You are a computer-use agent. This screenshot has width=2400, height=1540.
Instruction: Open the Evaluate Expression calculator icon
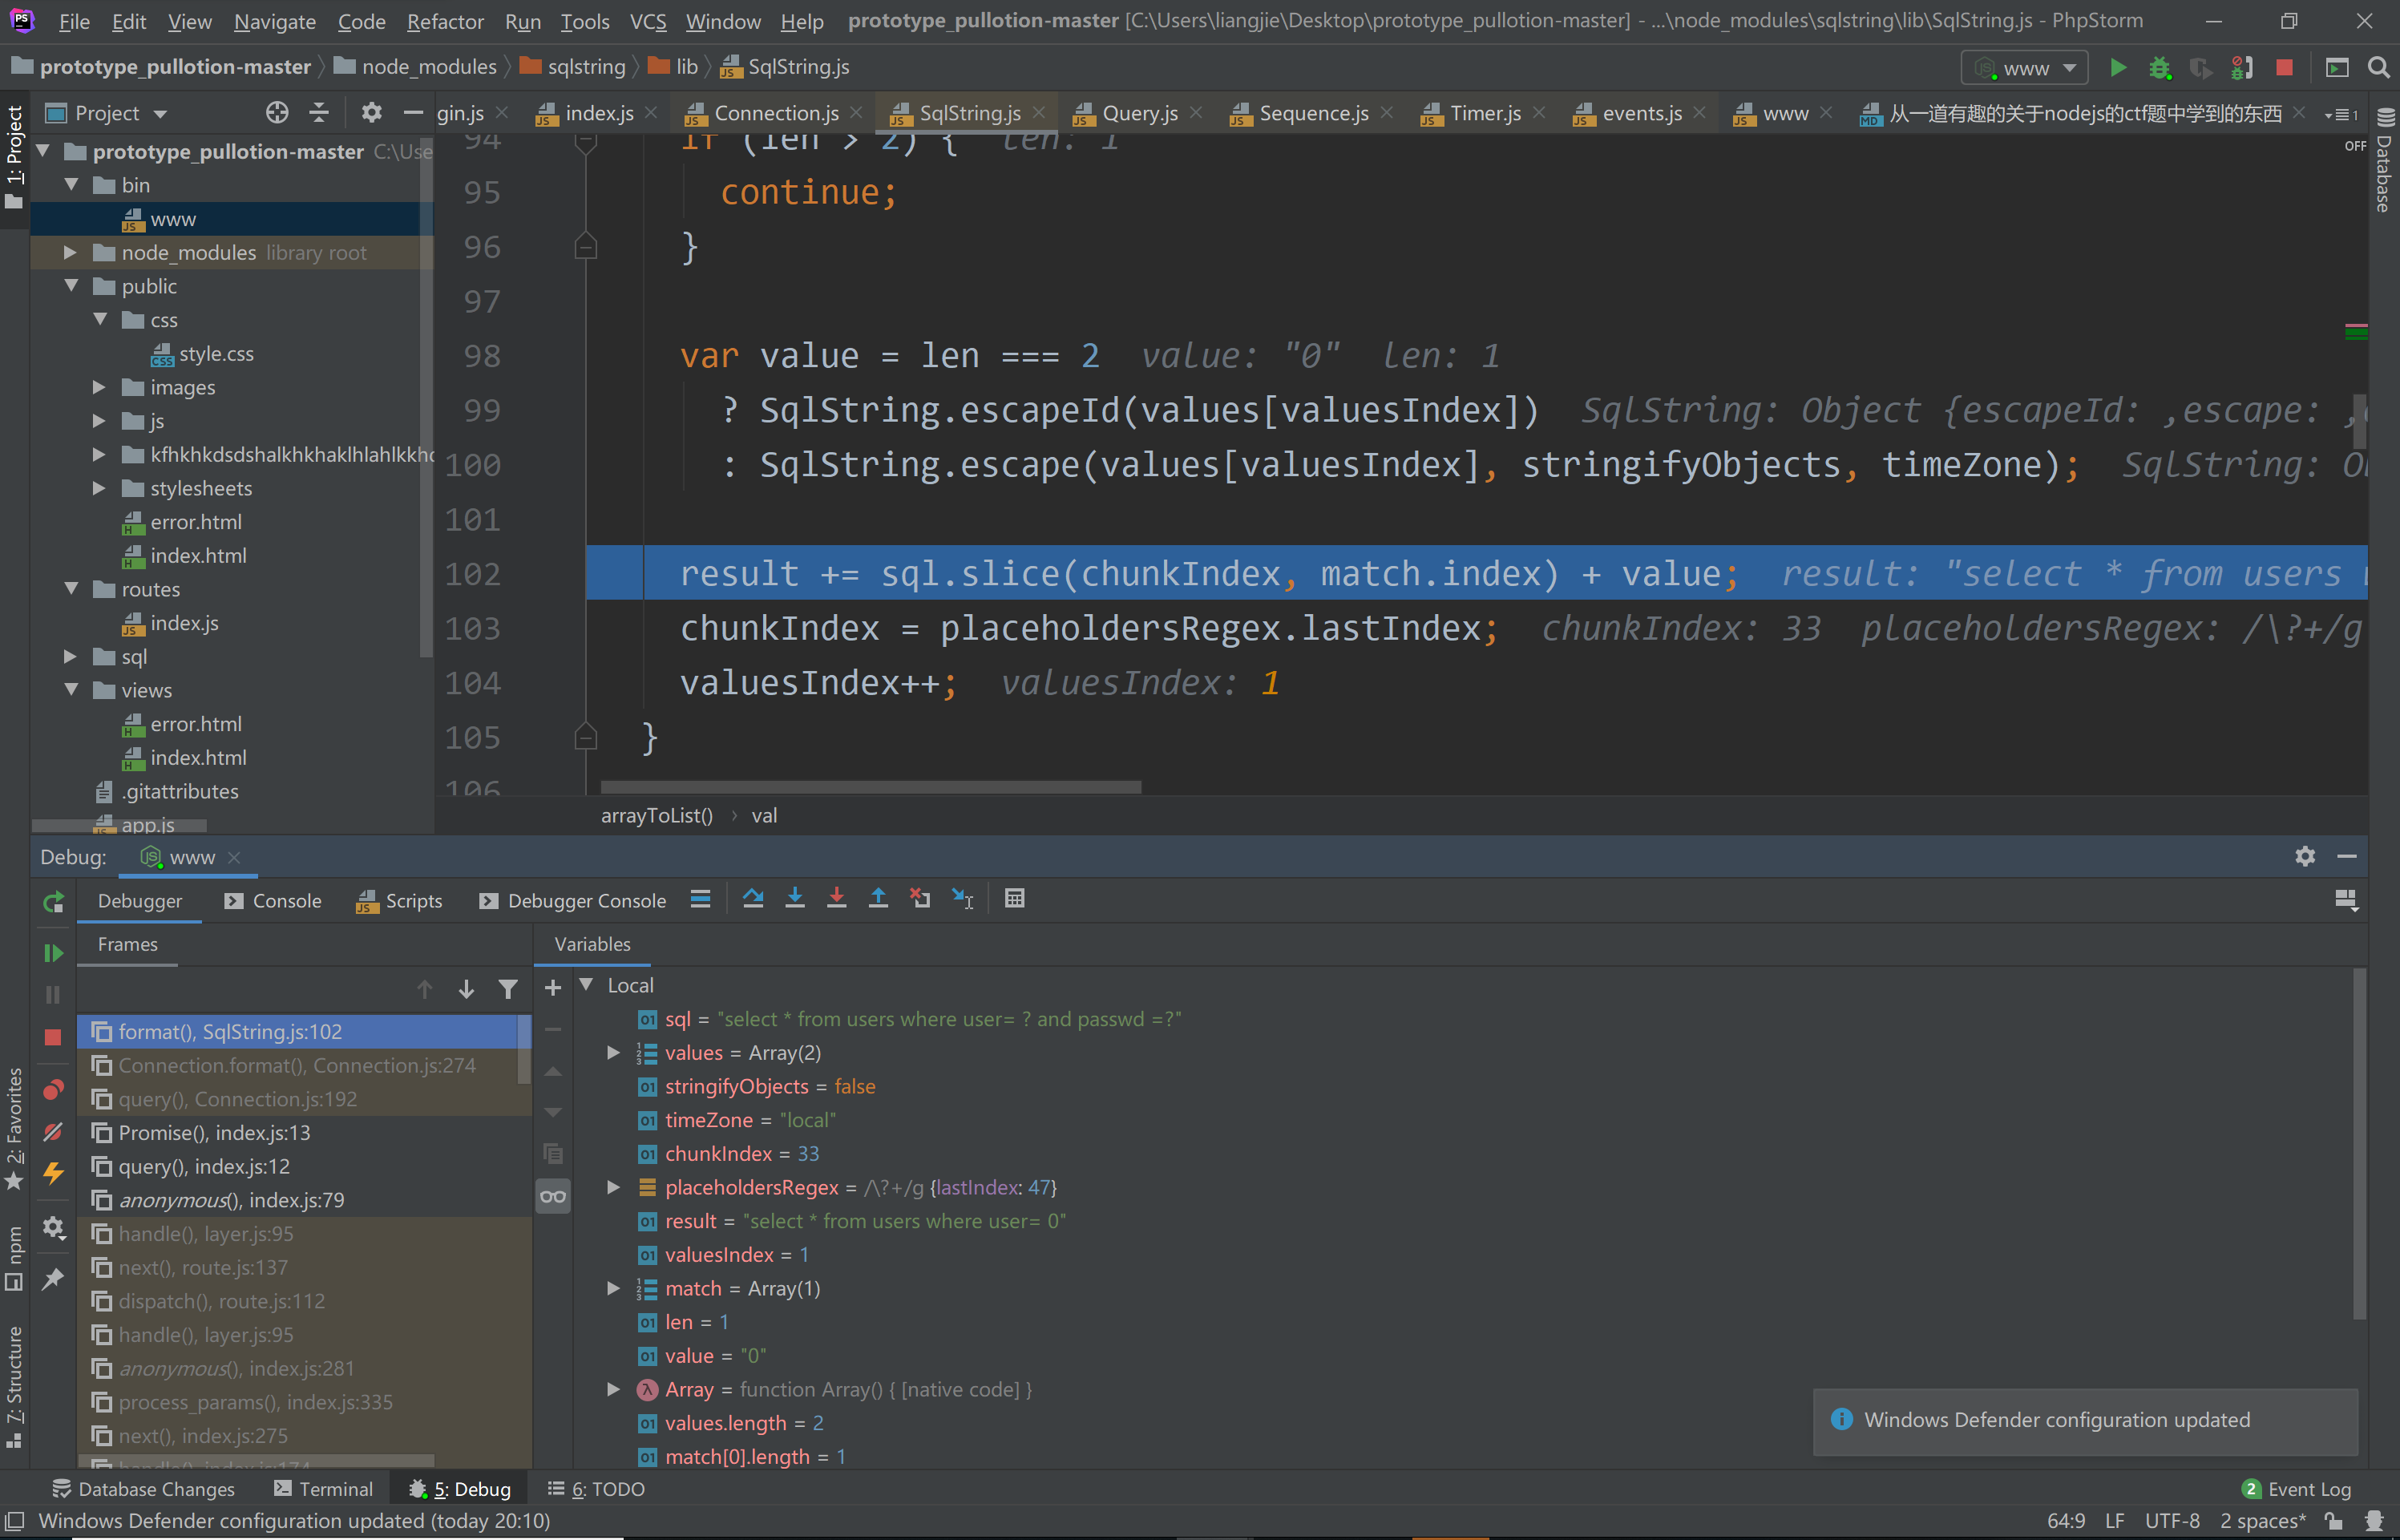pos(1014,899)
